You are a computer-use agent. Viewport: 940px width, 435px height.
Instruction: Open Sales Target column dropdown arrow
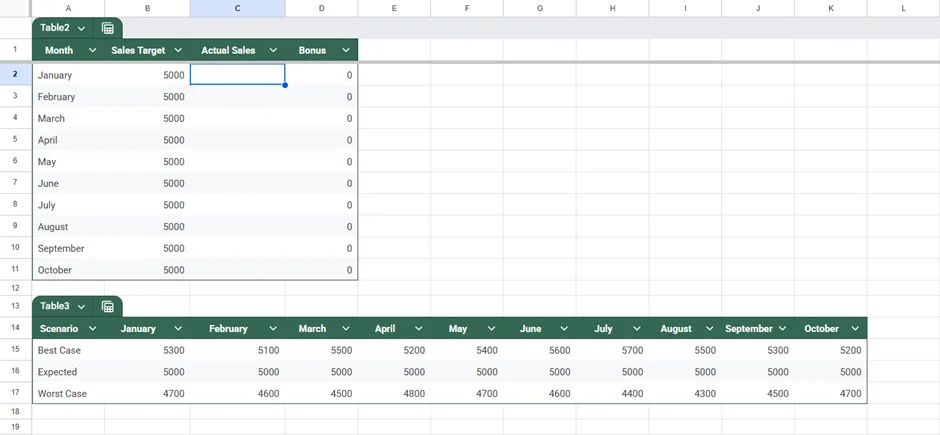[x=178, y=50]
